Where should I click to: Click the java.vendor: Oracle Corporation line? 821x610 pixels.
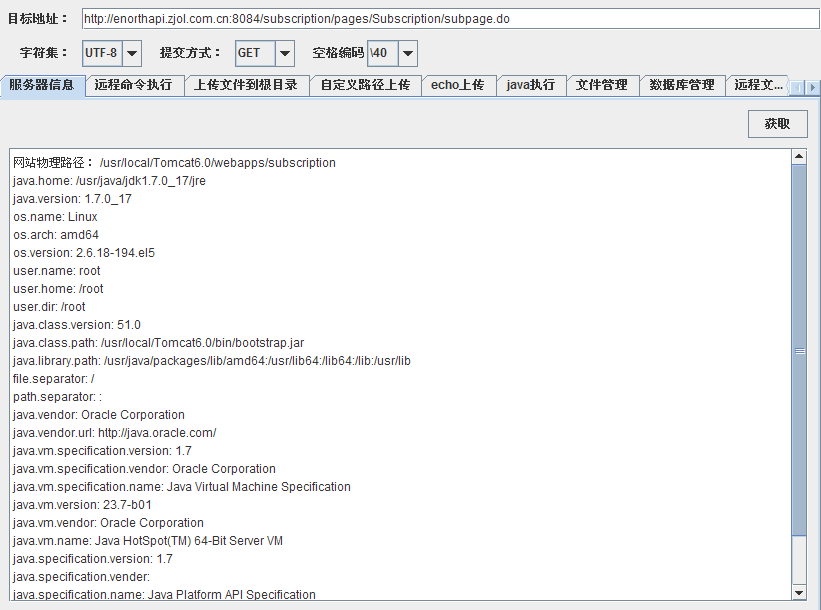pos(99,415)
